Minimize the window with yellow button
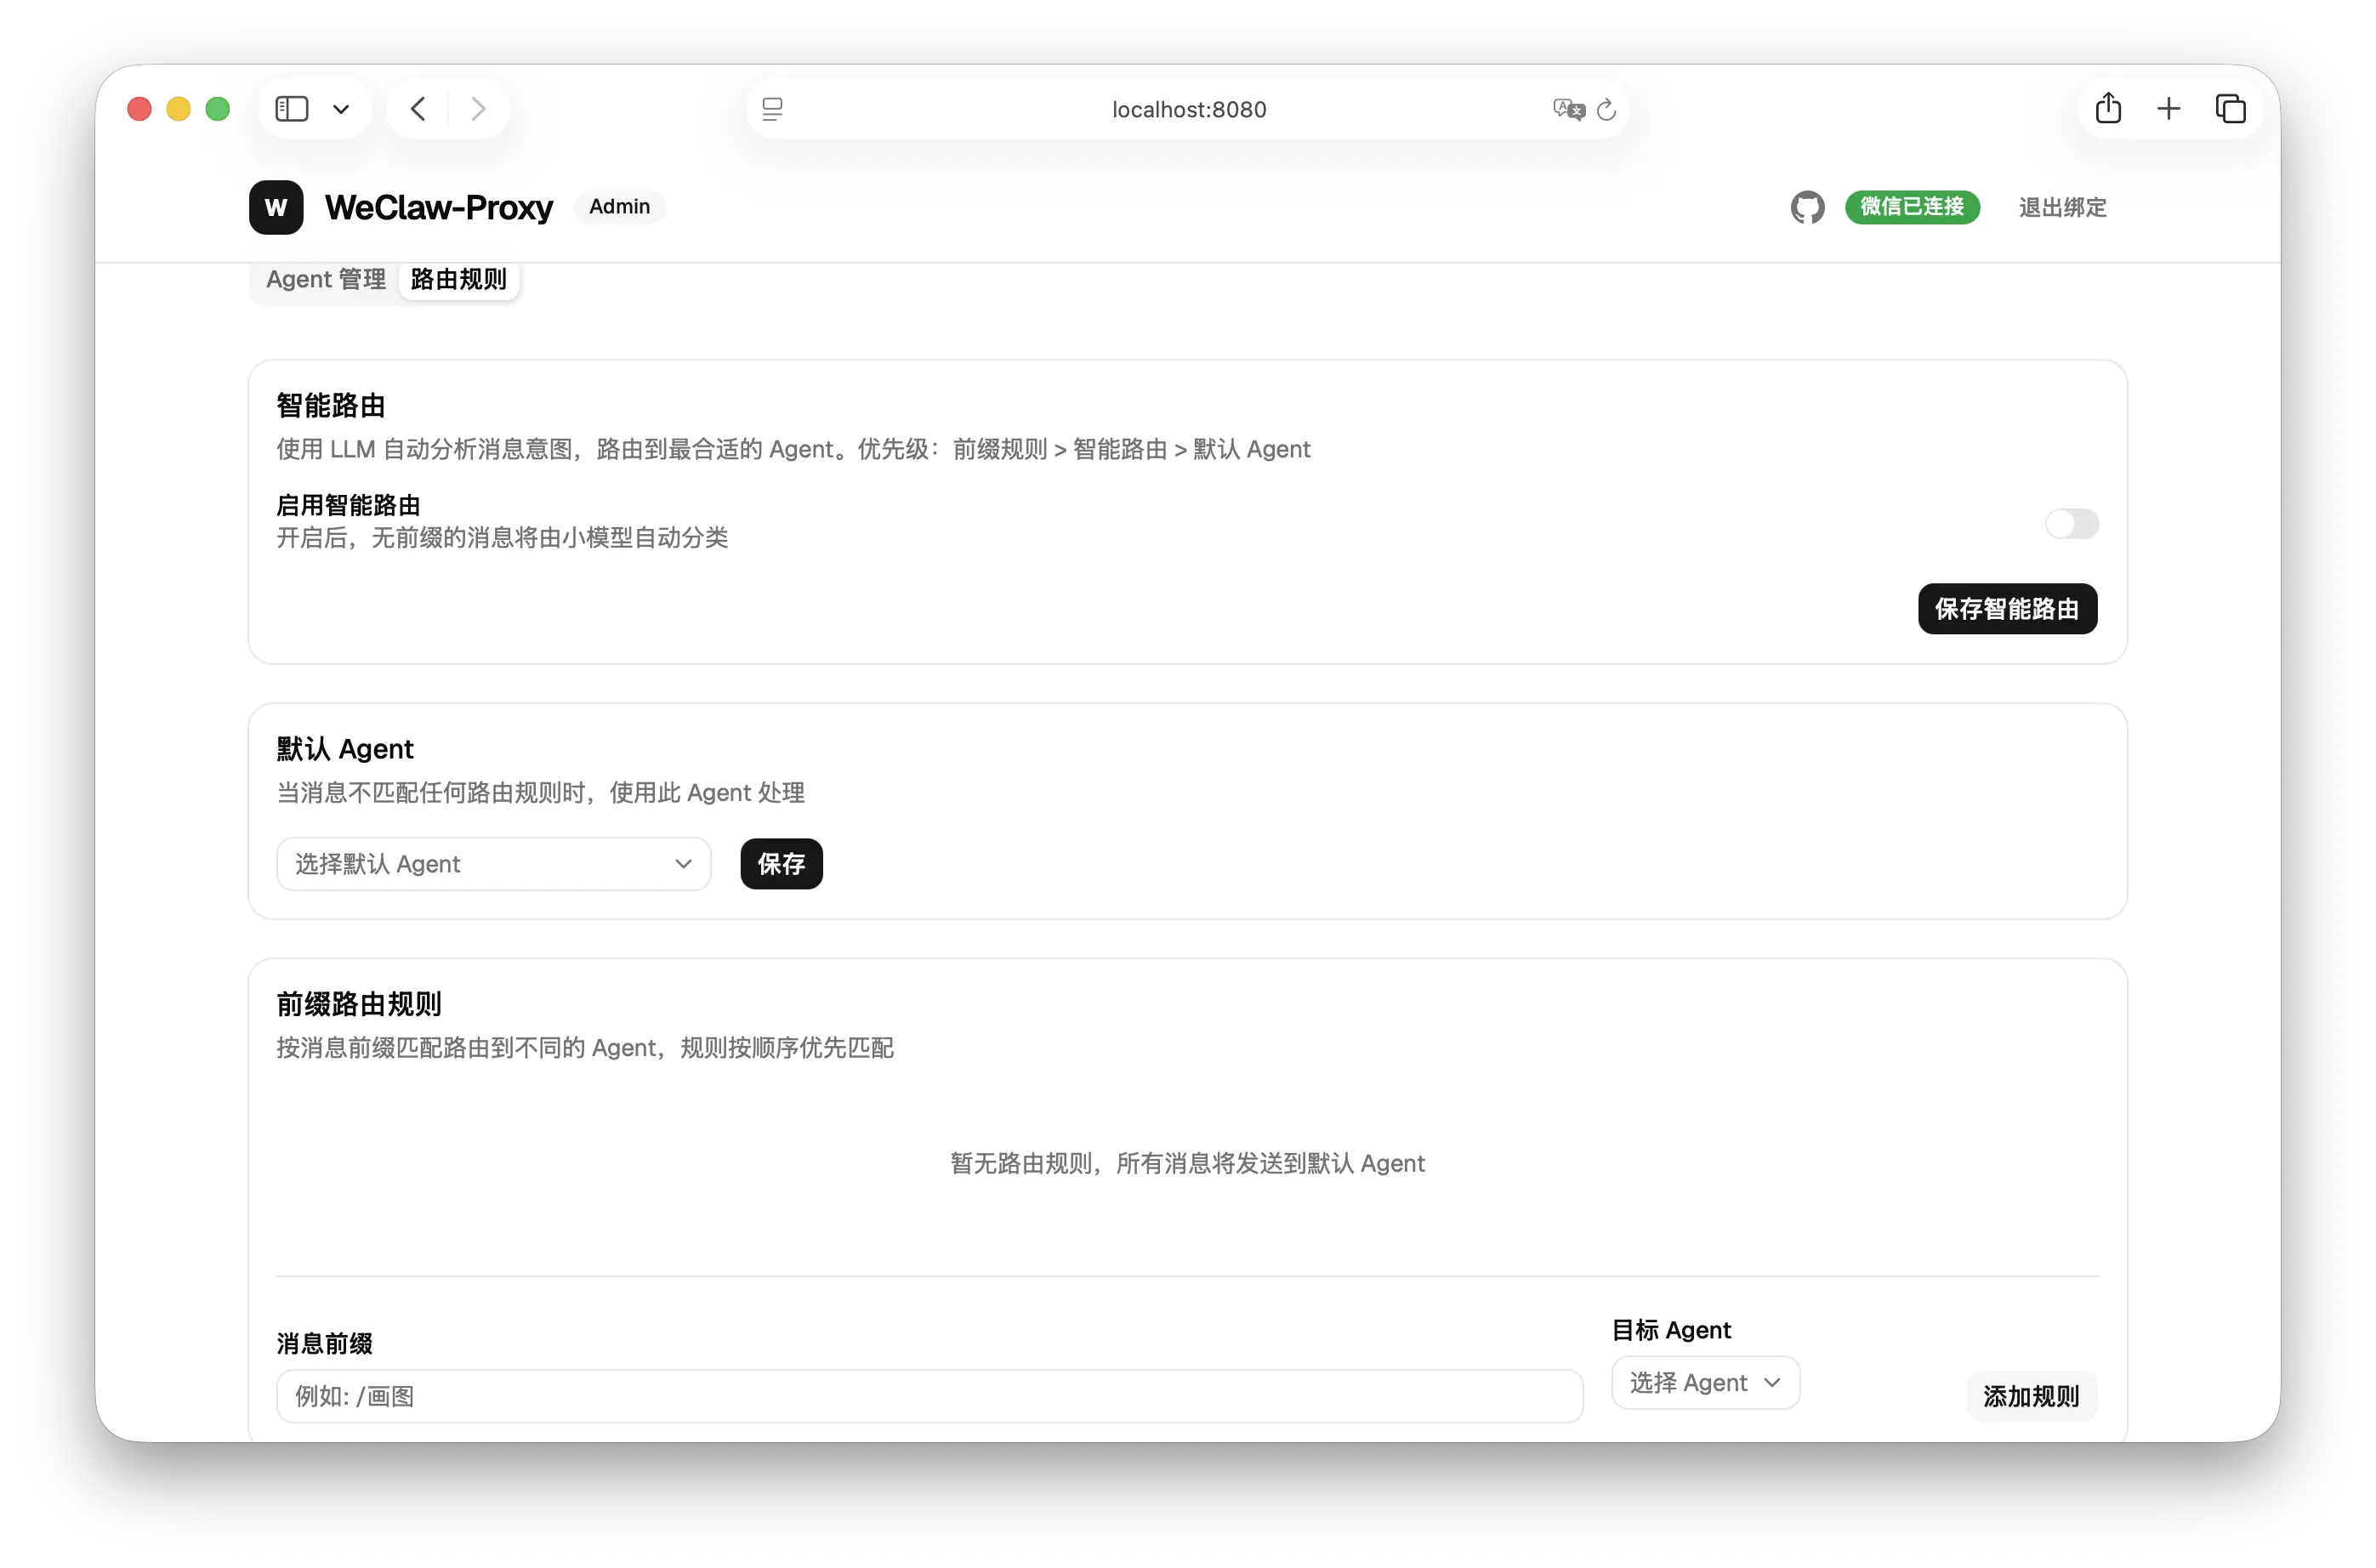Screen dimensions: 2376x1568 (178, 108)
